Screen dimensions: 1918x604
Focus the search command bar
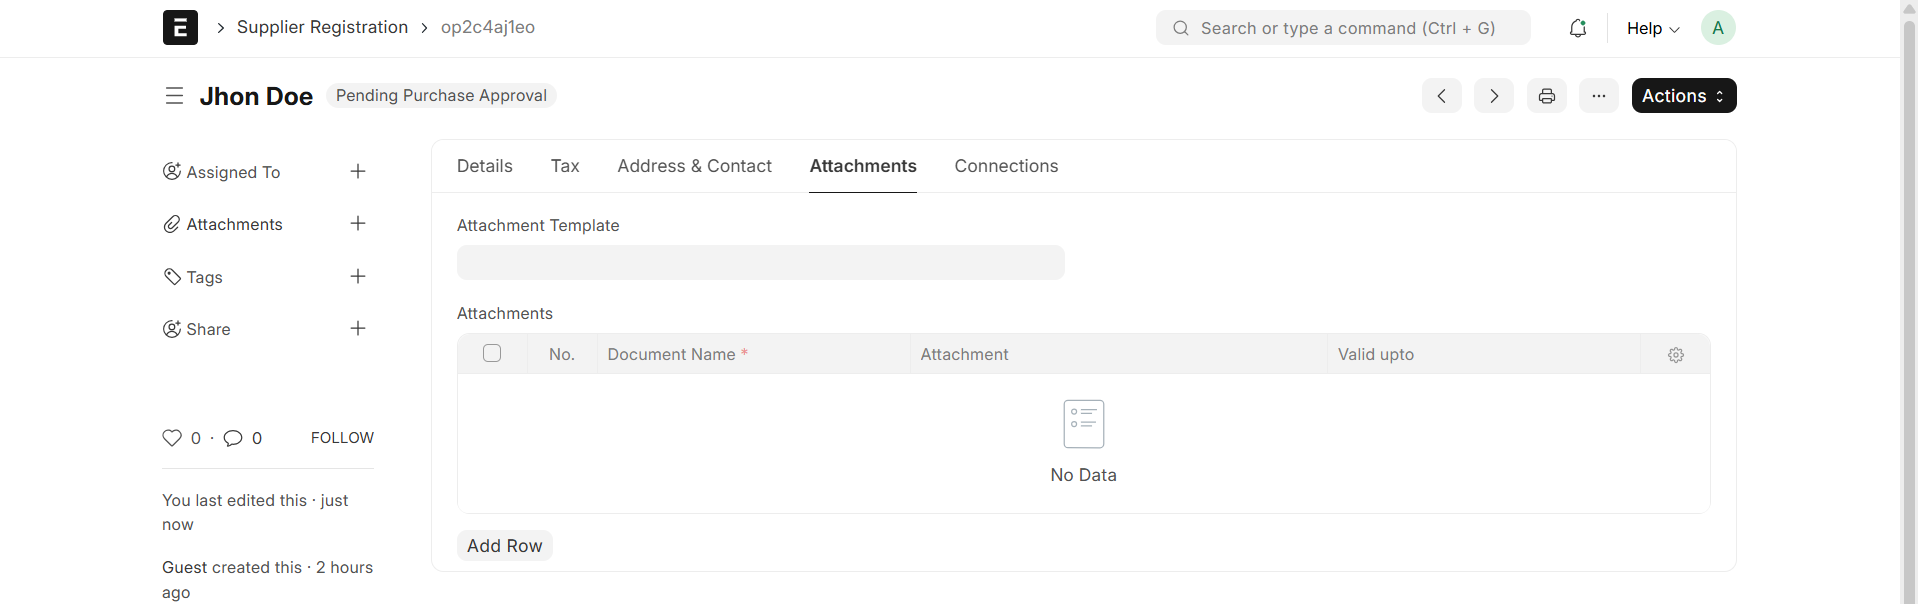(1343, 28)
